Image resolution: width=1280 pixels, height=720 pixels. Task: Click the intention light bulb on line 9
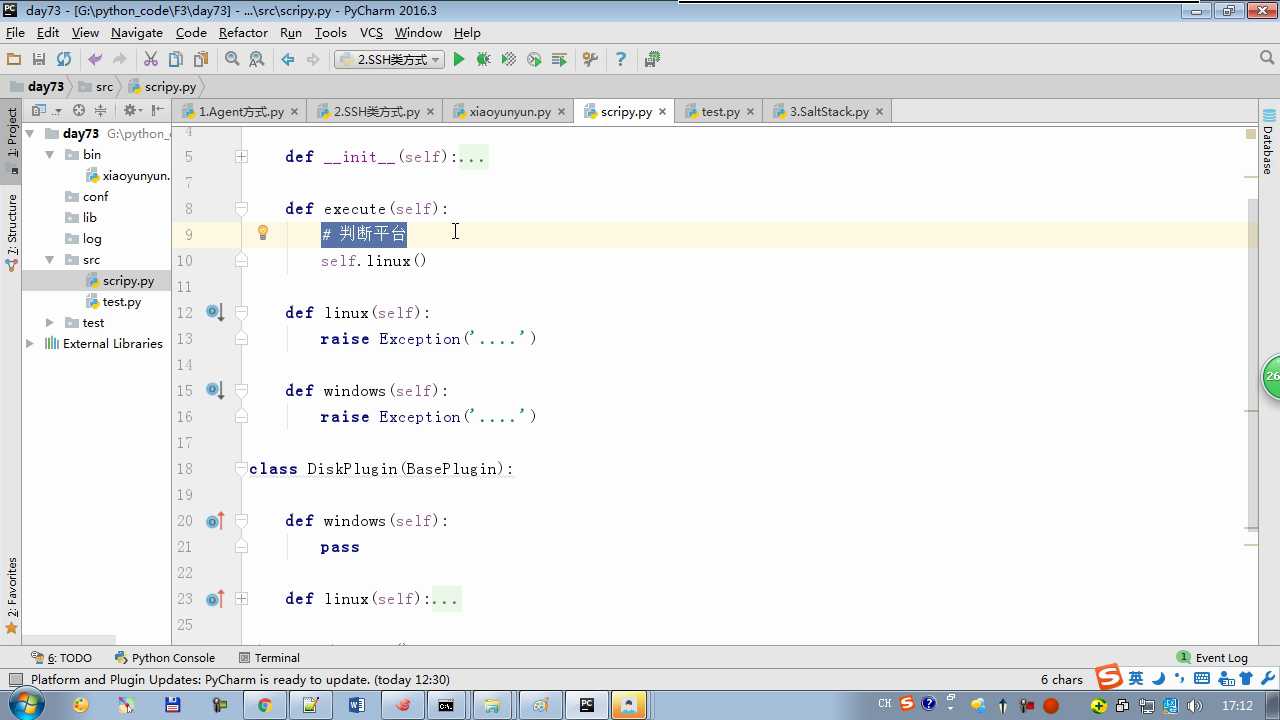point(263,233)
